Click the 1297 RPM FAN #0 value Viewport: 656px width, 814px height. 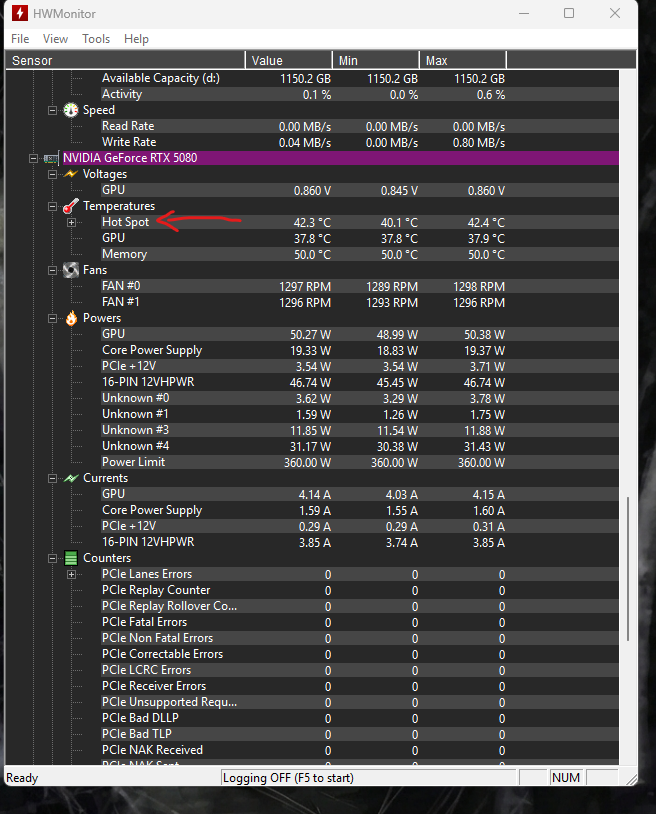point(305,287)
